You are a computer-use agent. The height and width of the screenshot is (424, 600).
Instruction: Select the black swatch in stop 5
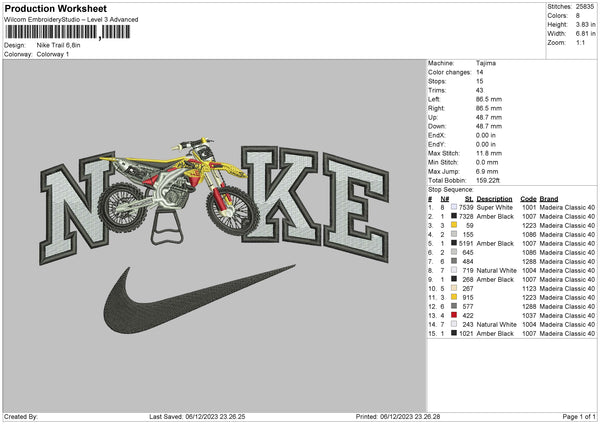454,243
